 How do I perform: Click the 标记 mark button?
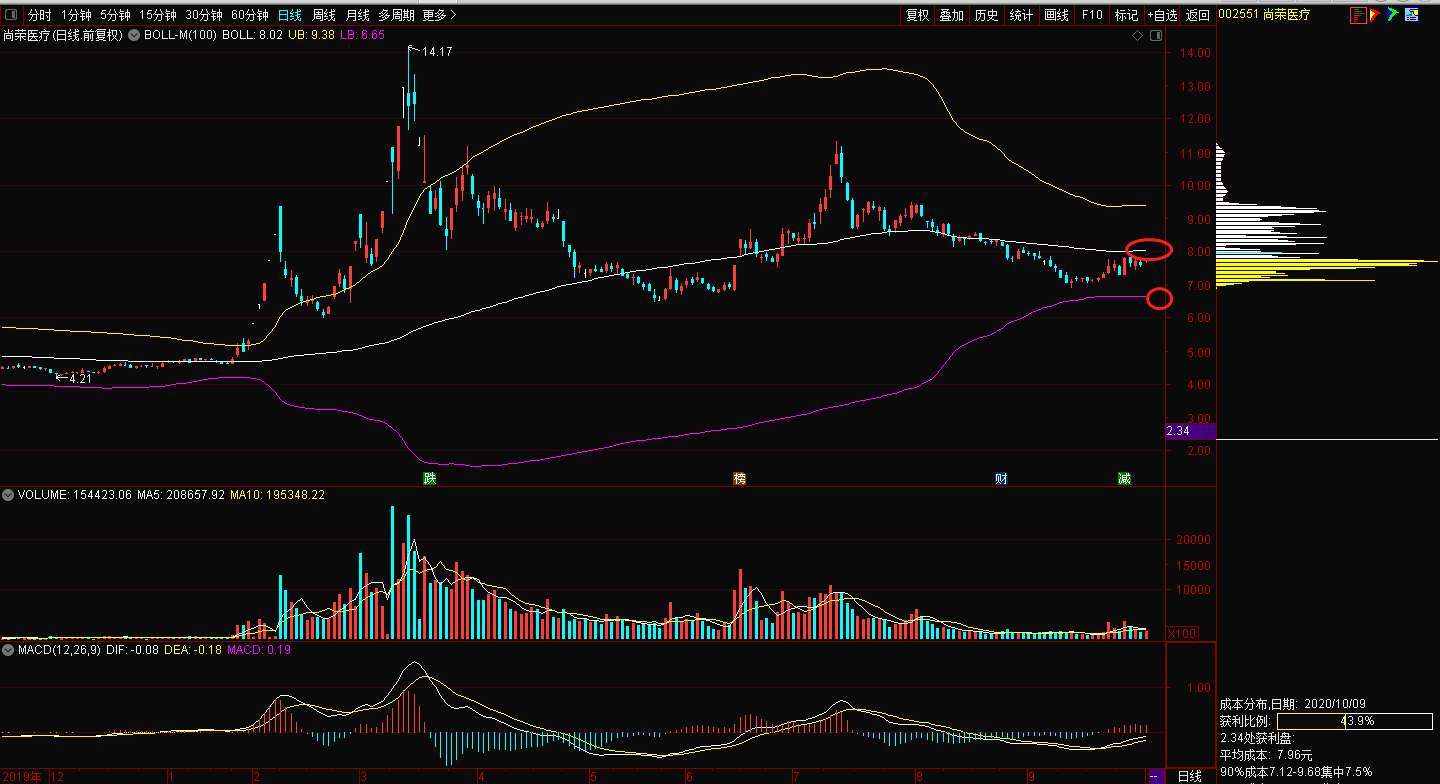pyautogui.click(x=1126, y=15)
